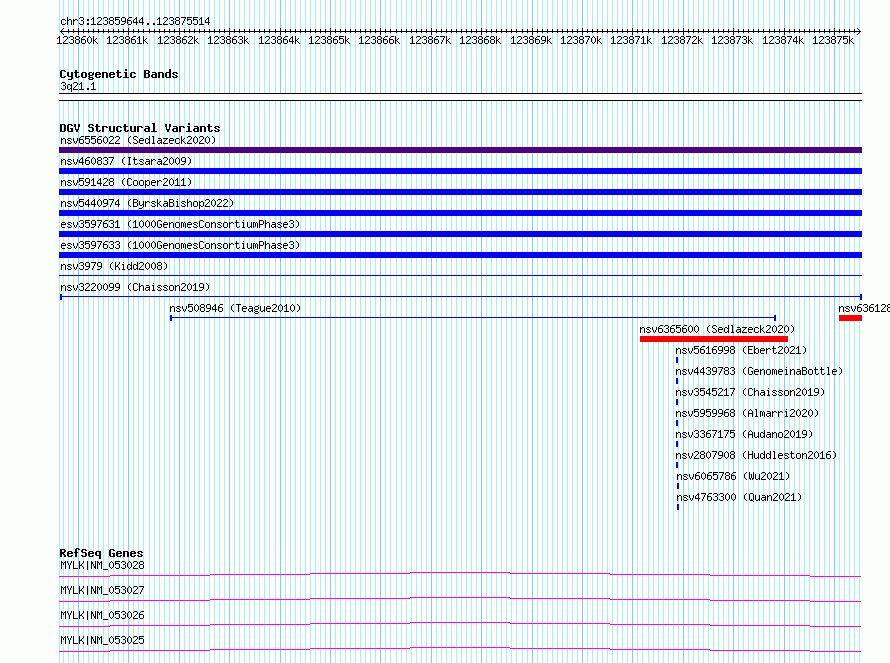The image size is (890, 663).
Task: Click the 123872k coordinate label
Action: point(682,40)
